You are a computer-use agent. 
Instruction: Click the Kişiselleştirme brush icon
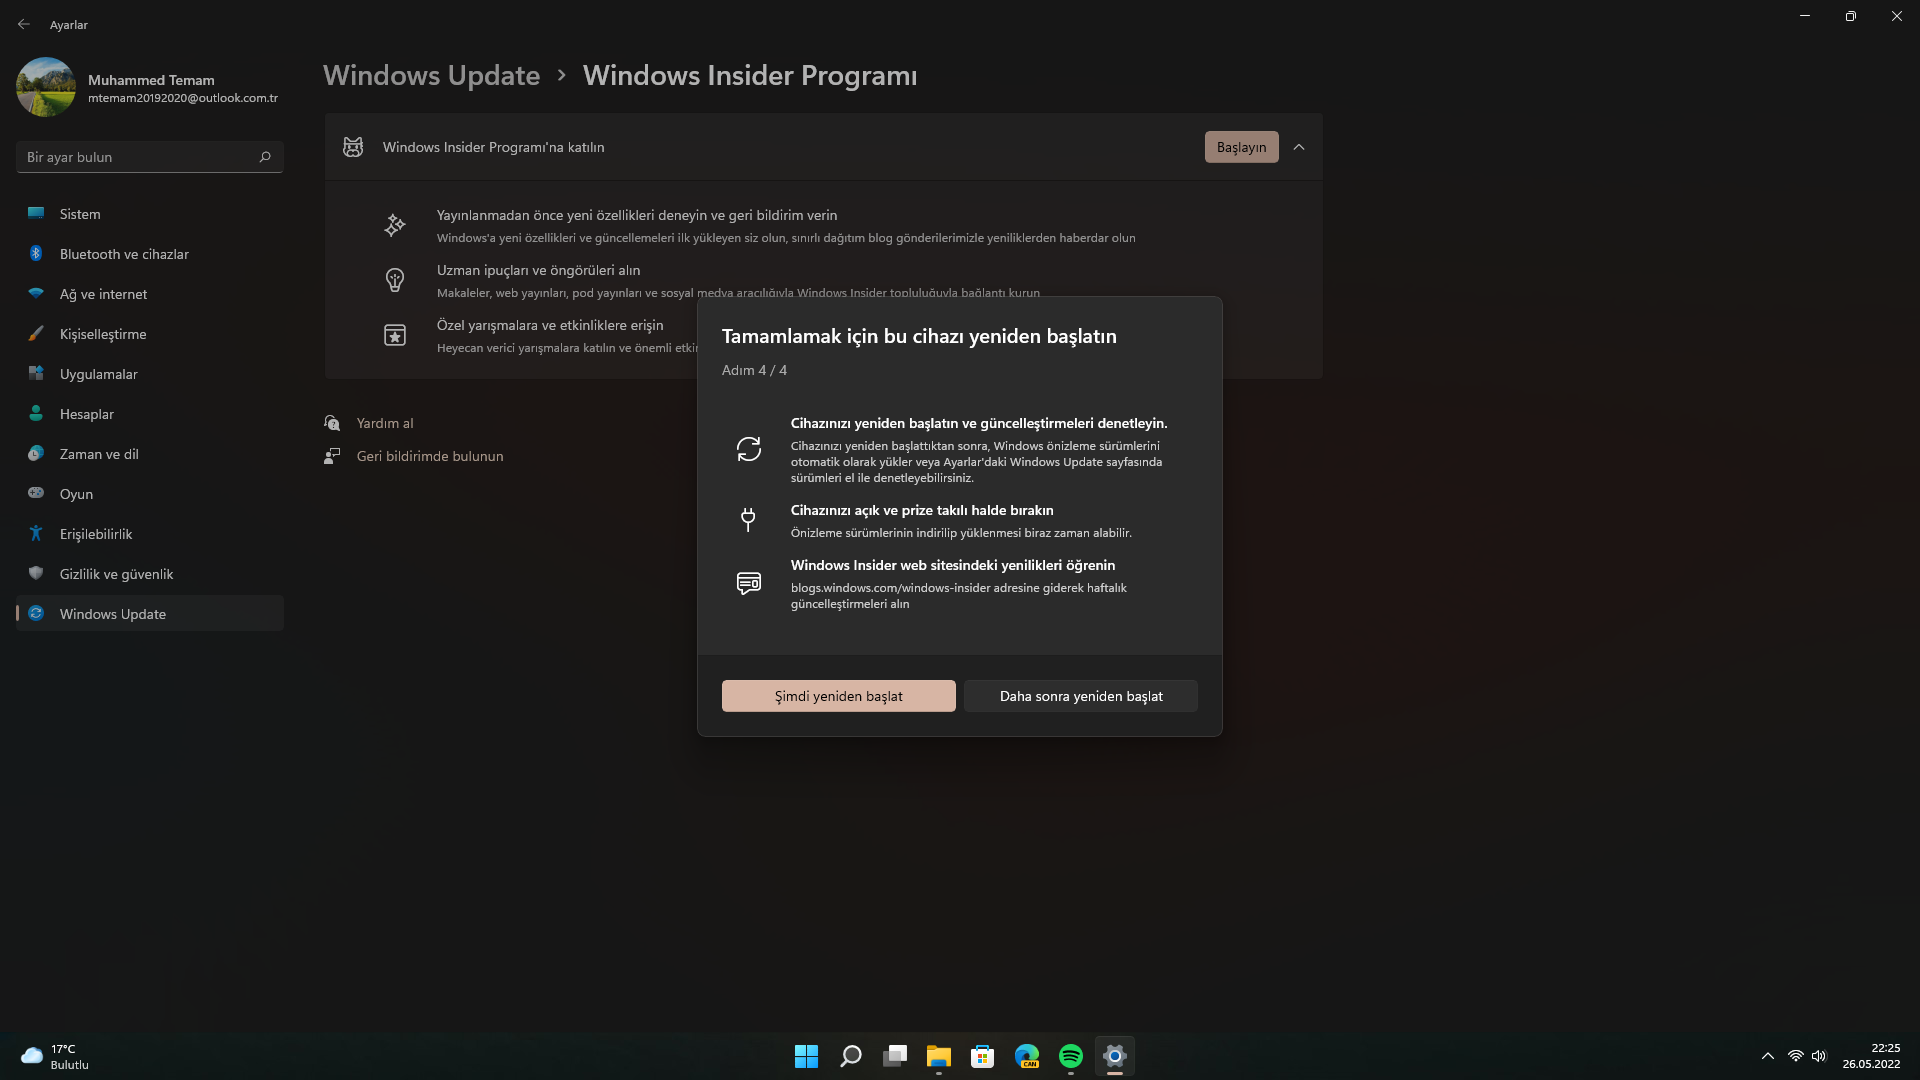pos(36,334)
